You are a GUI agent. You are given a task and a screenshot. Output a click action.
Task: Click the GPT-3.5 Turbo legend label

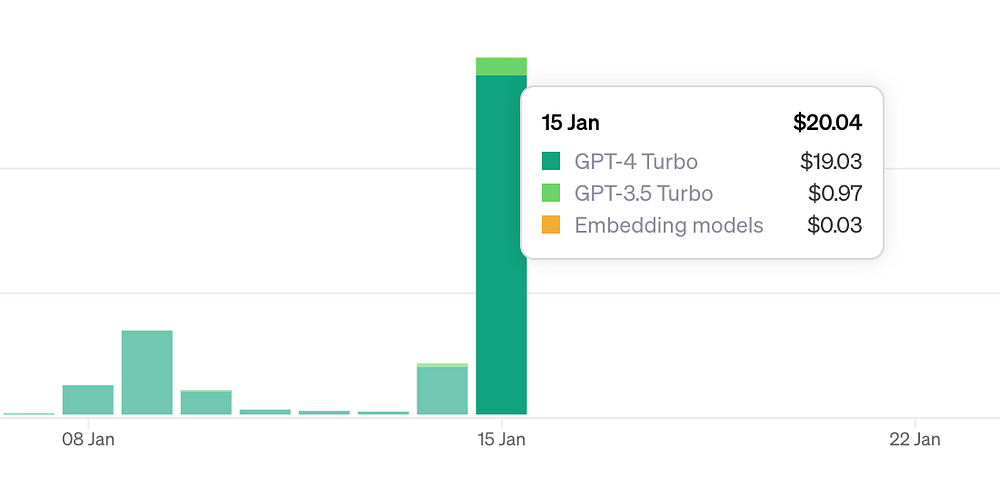[643, 193]
